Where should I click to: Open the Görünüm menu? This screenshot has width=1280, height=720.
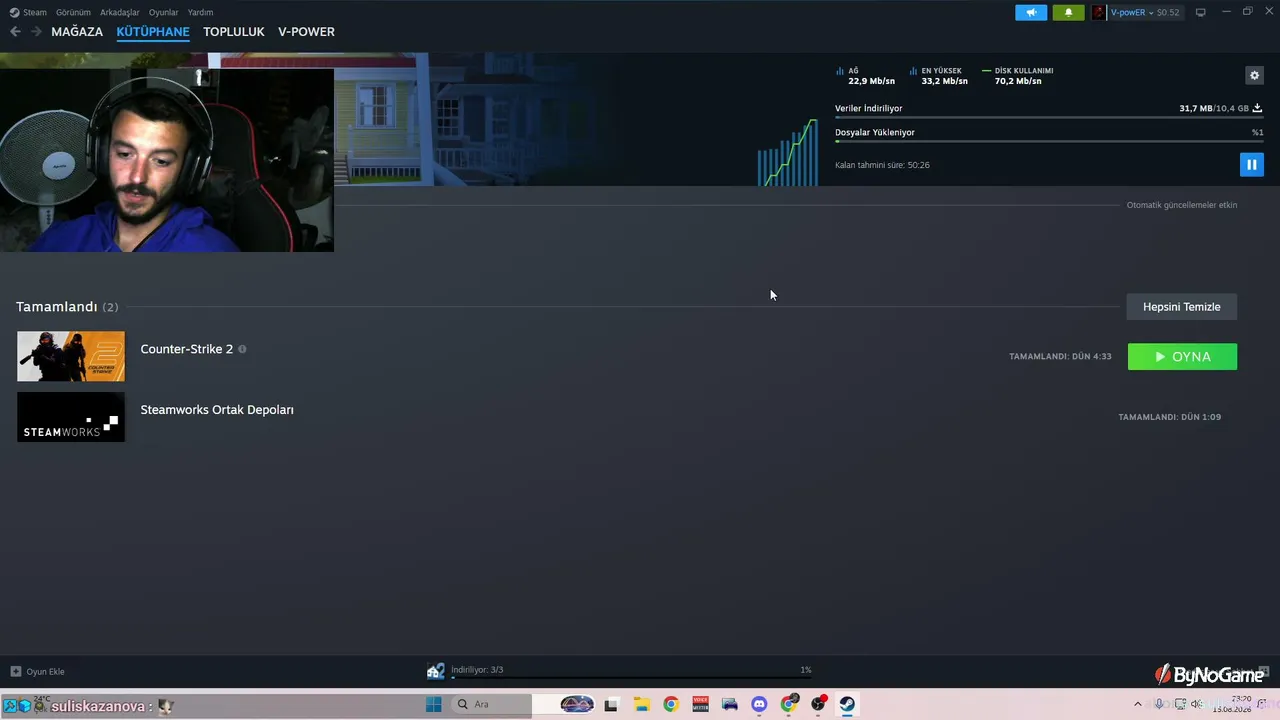click(73, 12)
